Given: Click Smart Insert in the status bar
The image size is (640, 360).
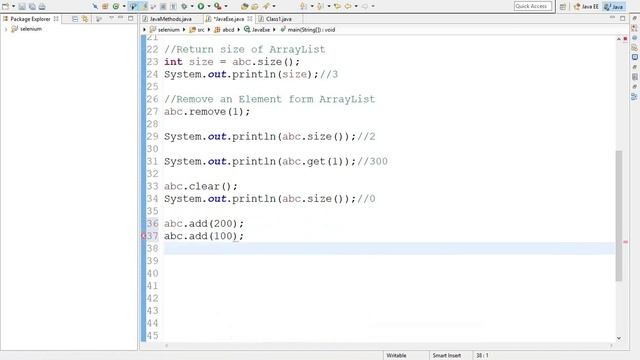Looking at the screenshot, I should click(x=447, y=356).
